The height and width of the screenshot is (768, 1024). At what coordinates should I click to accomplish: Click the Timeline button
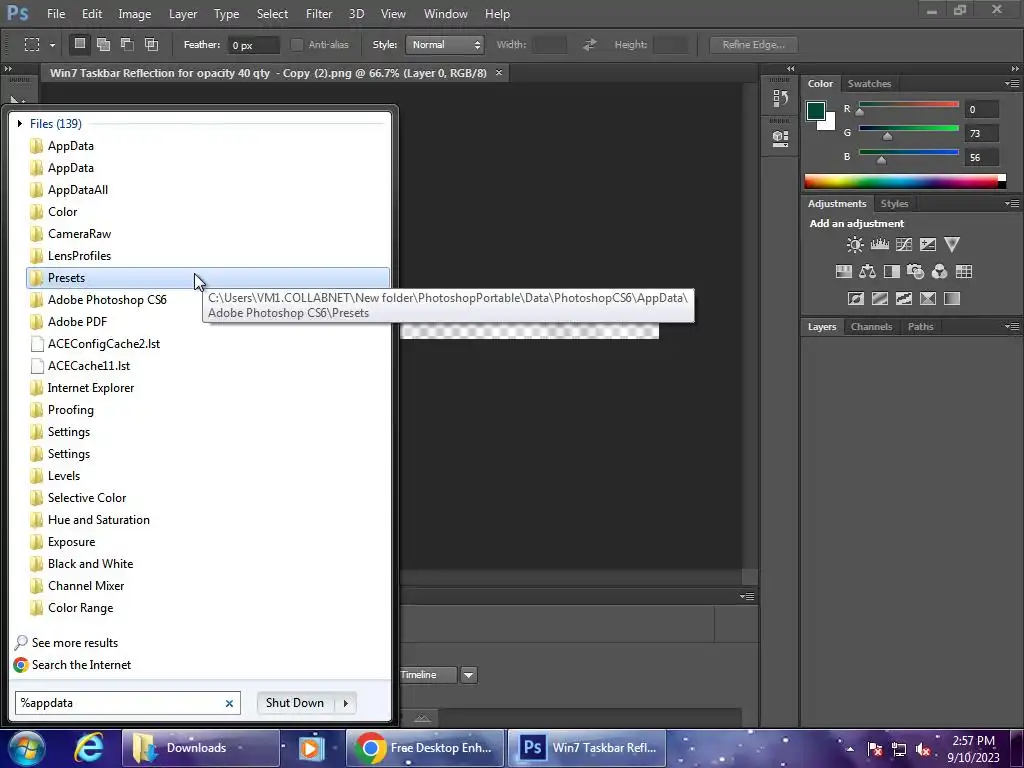coord(428,675)
